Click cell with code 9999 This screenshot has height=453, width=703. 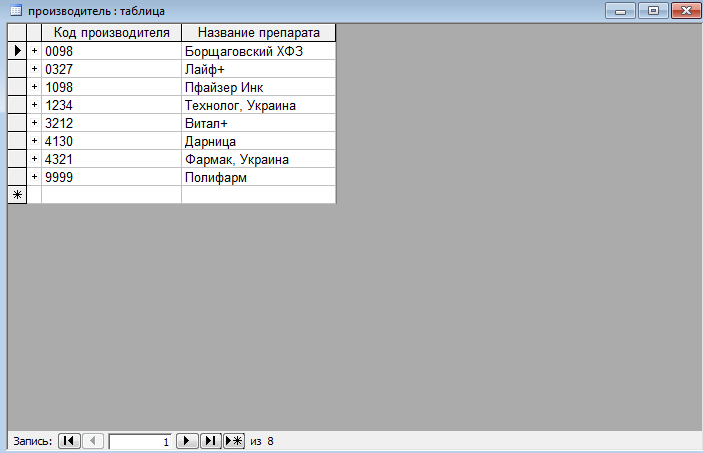click(112, 176)
